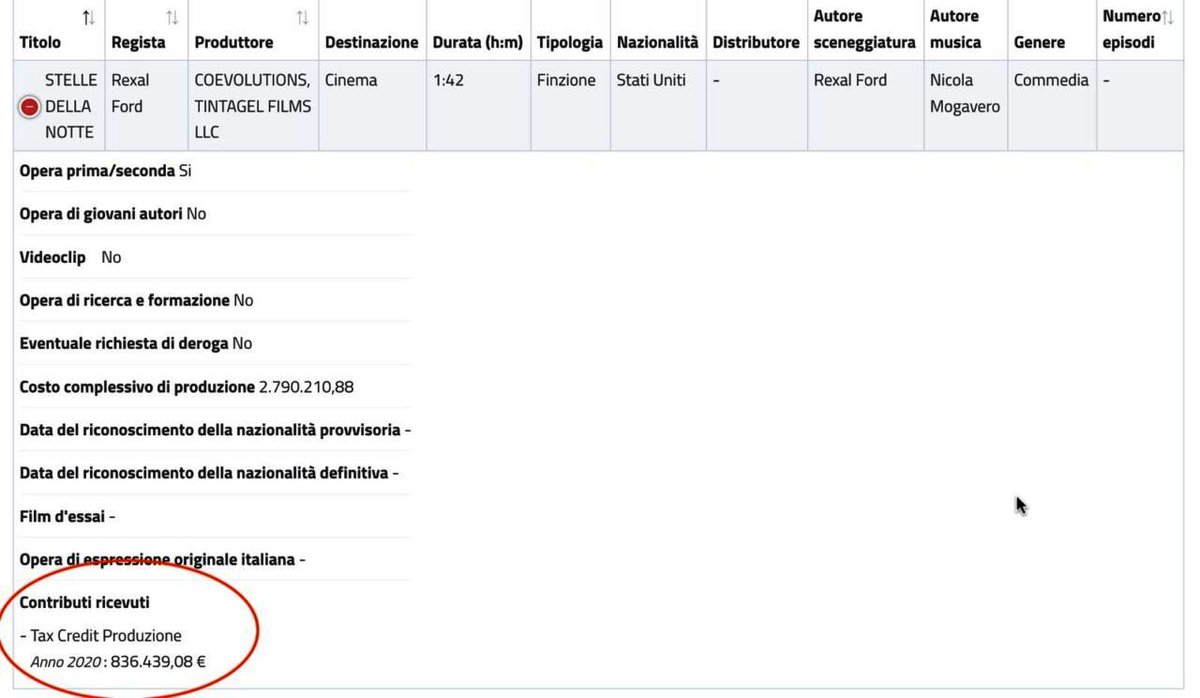Click the Videoclip No line
The width and height of the screenshot is (1200, 698).
pos(70,257)
